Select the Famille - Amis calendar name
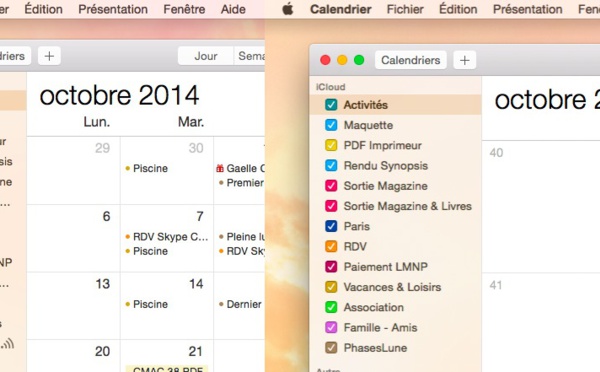The image size is (600, 372). pyautogui.click(x=380, y=328)
